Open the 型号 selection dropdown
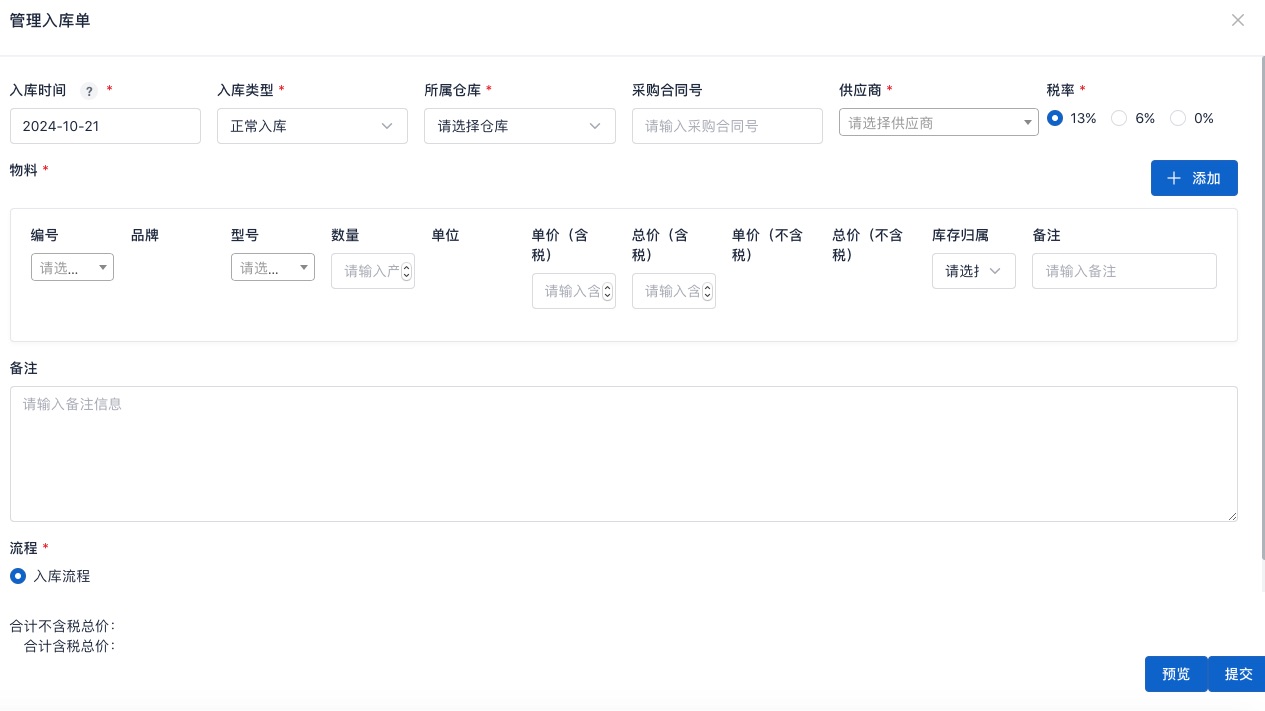Image resolution: width=1265 pixels, height=711 pixels. click(273, 267)
